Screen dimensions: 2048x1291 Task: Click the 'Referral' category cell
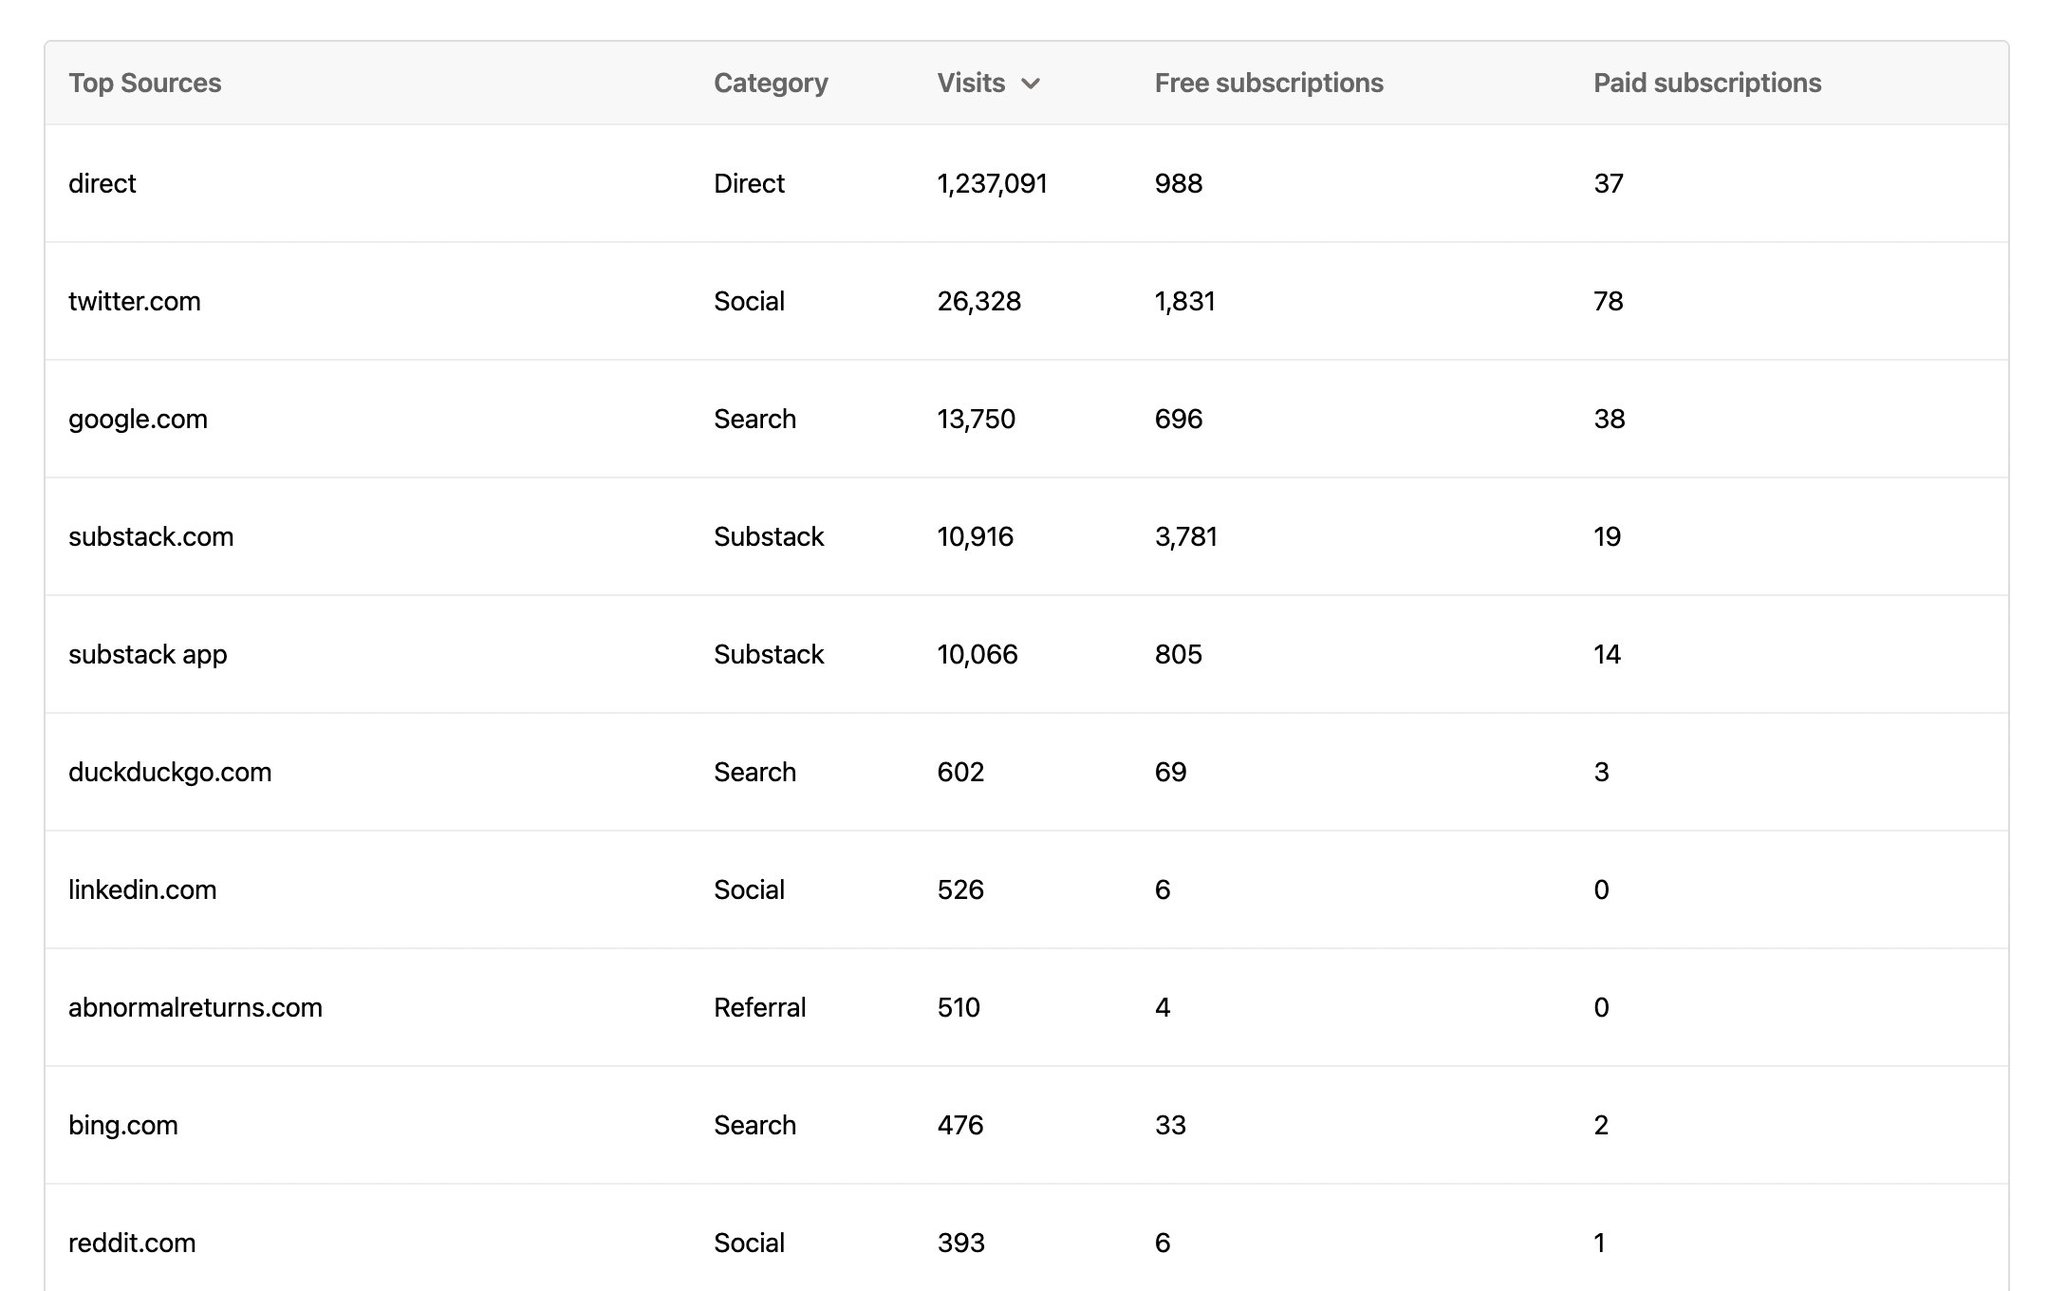[760, 1008]
